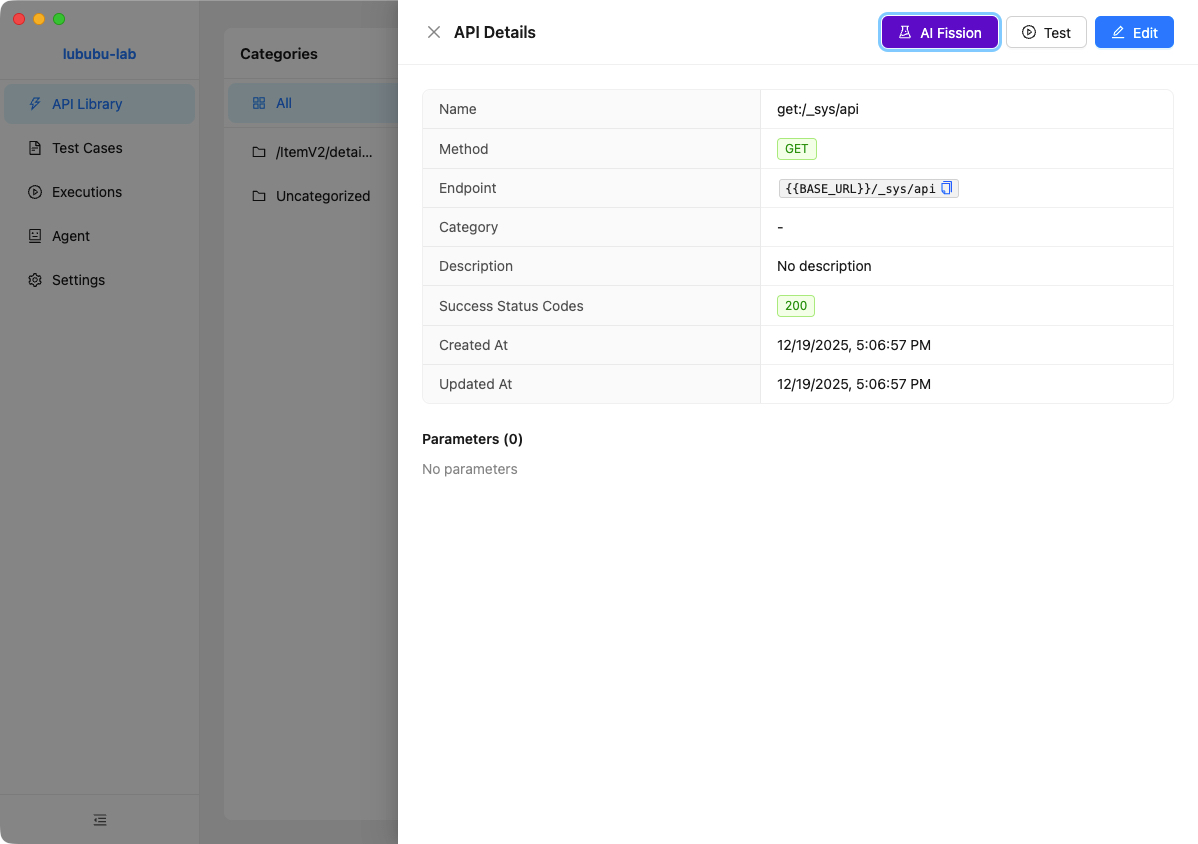Go to the Test Cases menu item
This screenshot has width=1198, height=844.
(x=87, y=148)
